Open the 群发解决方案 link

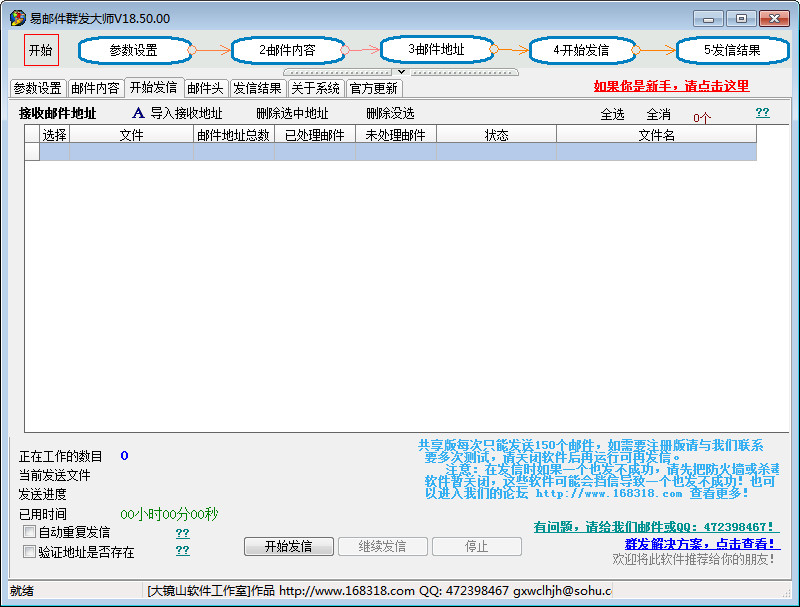coord(700,543)
